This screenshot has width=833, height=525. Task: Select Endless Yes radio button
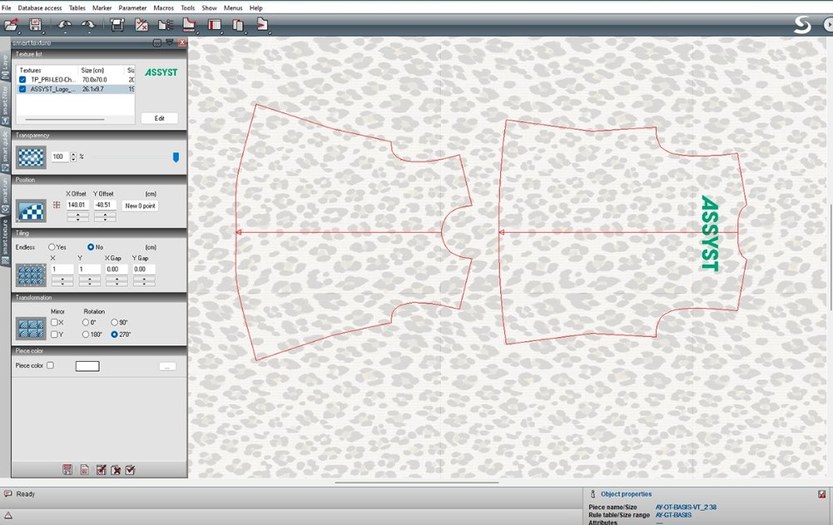pyautogui.click(x=52, y=247)
